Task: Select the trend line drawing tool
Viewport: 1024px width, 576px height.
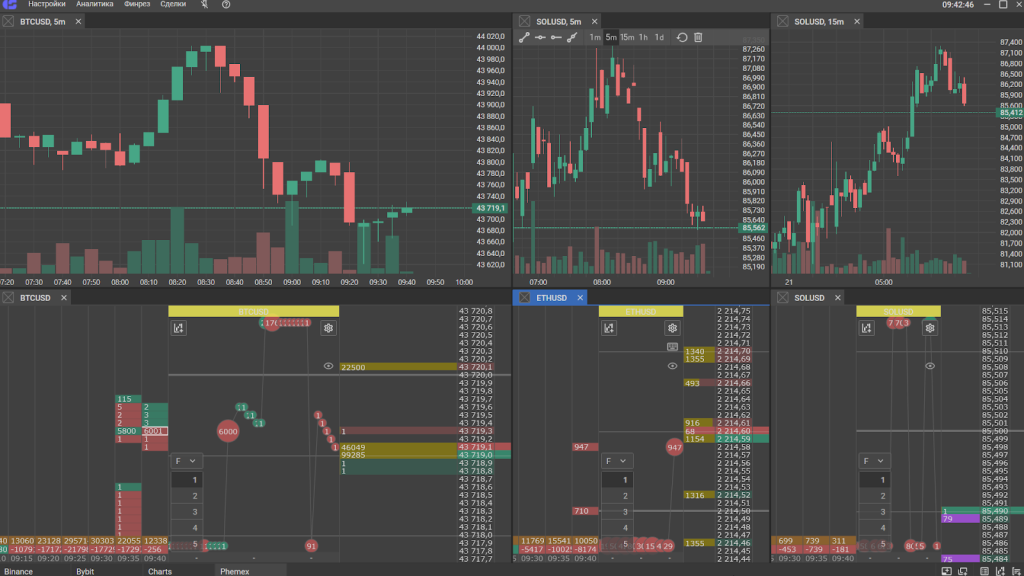Action: (x=524, y=37)
